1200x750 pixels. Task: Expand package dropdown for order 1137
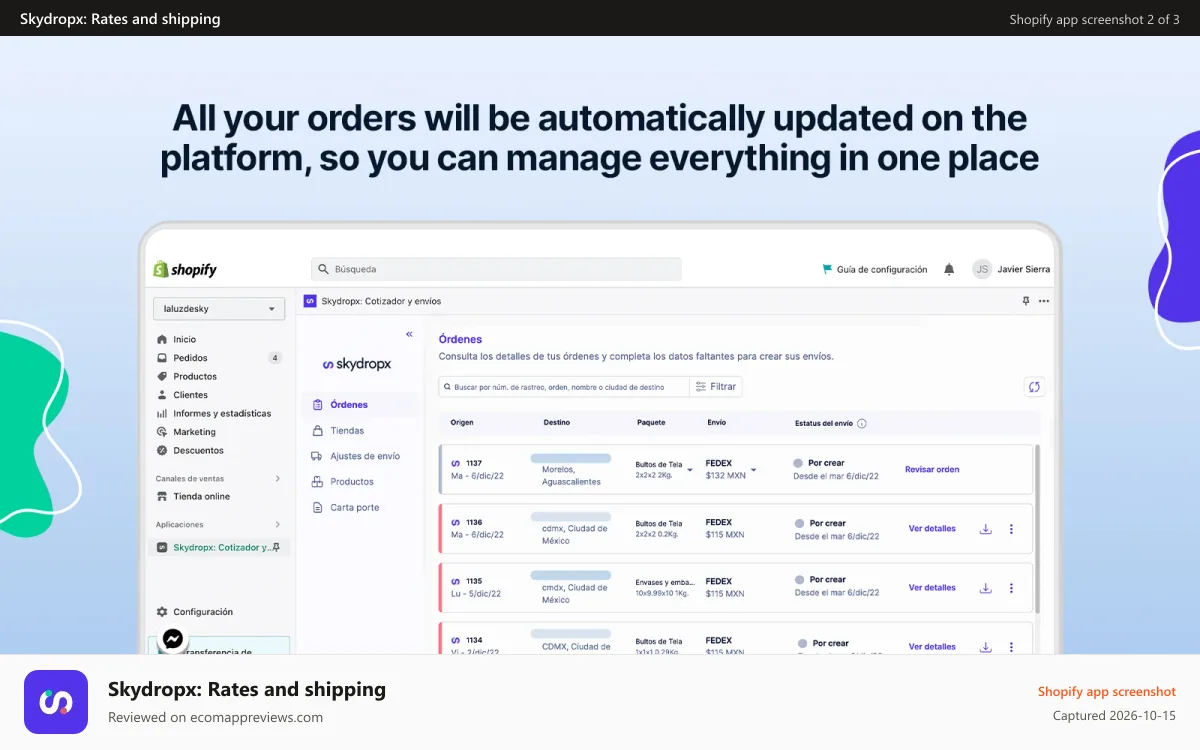(x=690, y=470)
